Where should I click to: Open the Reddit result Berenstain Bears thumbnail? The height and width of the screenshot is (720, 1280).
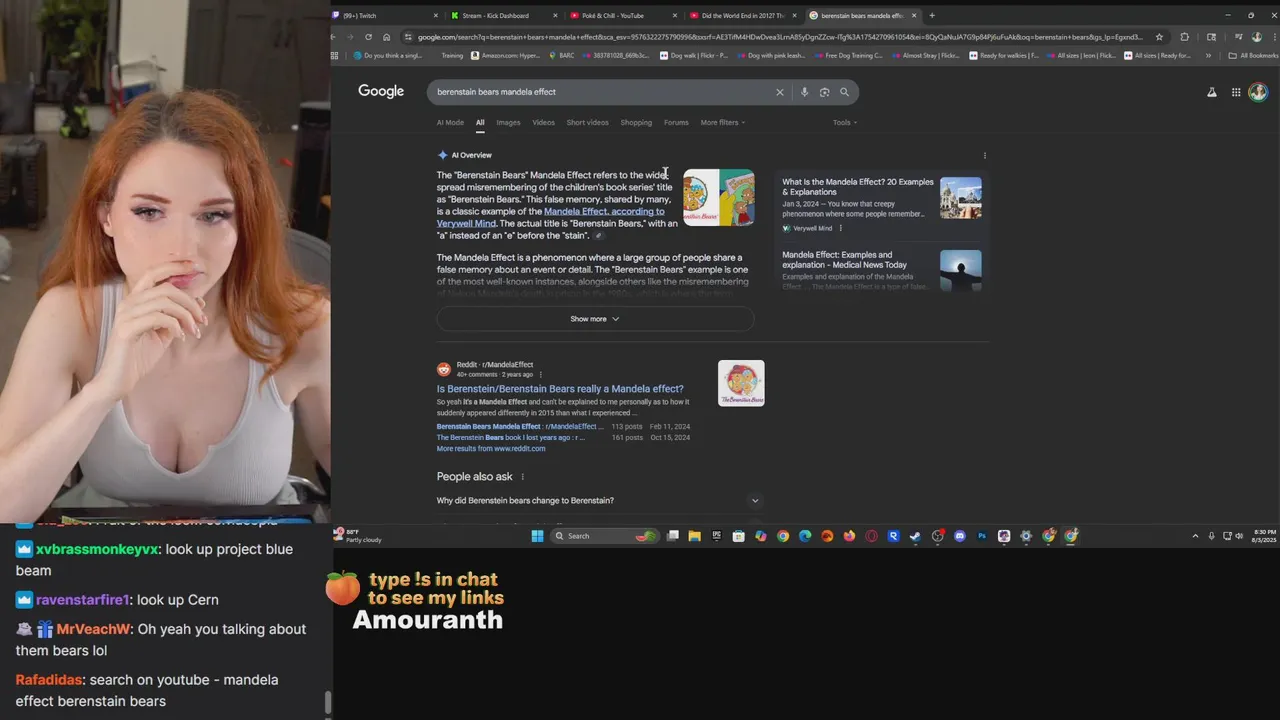pos(741,383)
